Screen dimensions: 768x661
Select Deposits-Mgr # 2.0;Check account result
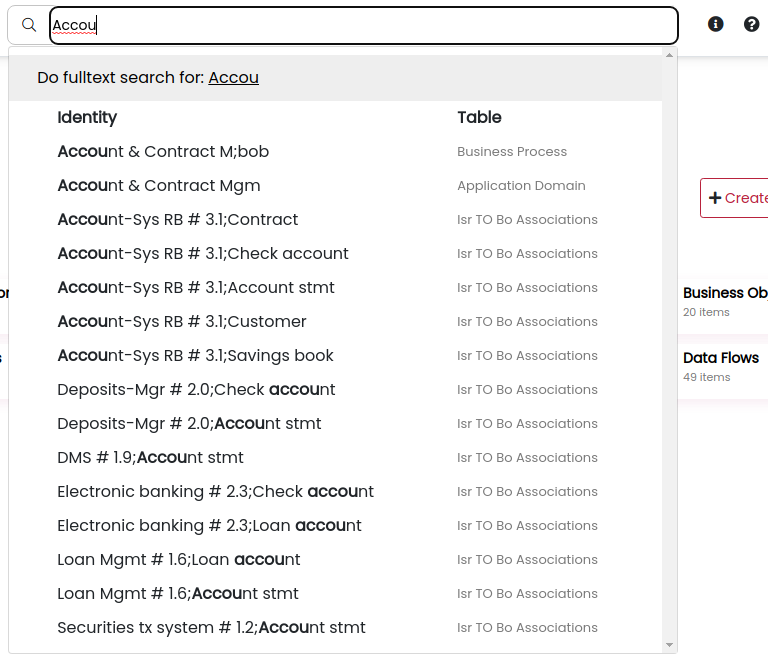(336, 390)
